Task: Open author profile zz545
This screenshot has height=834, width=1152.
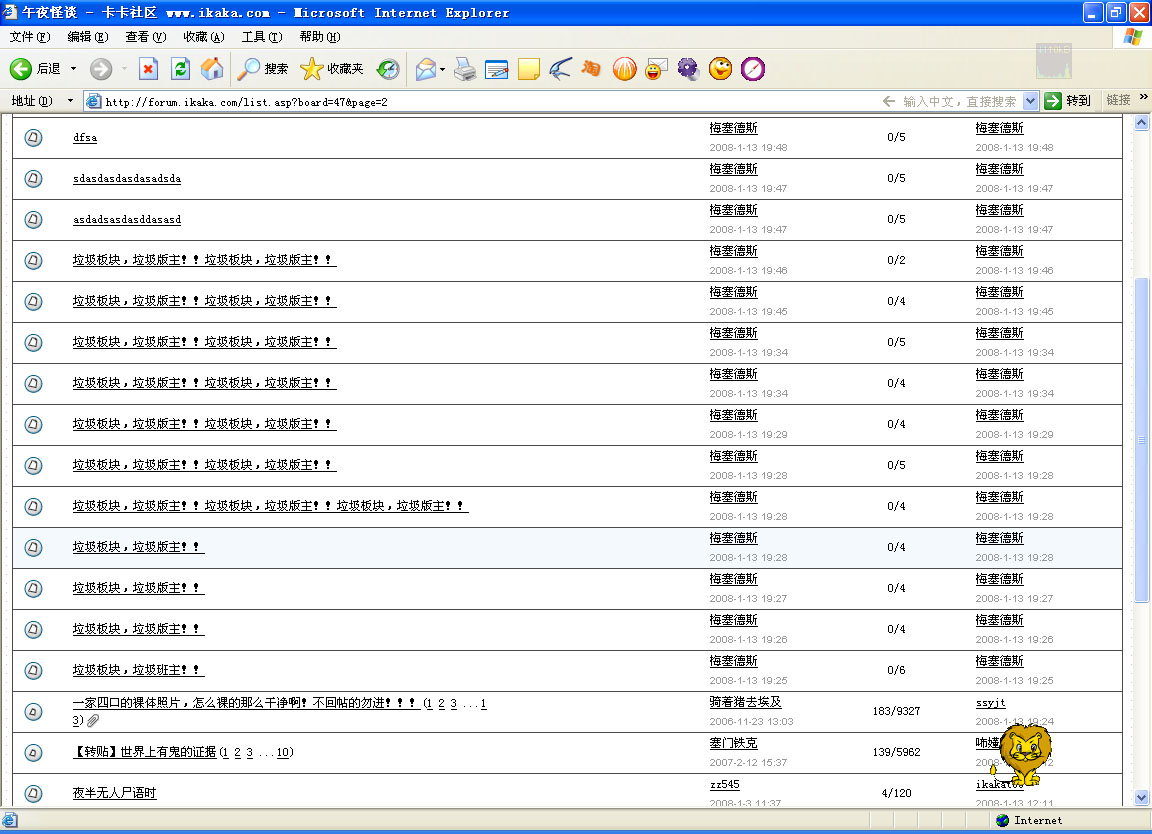Action: (724, 785)
